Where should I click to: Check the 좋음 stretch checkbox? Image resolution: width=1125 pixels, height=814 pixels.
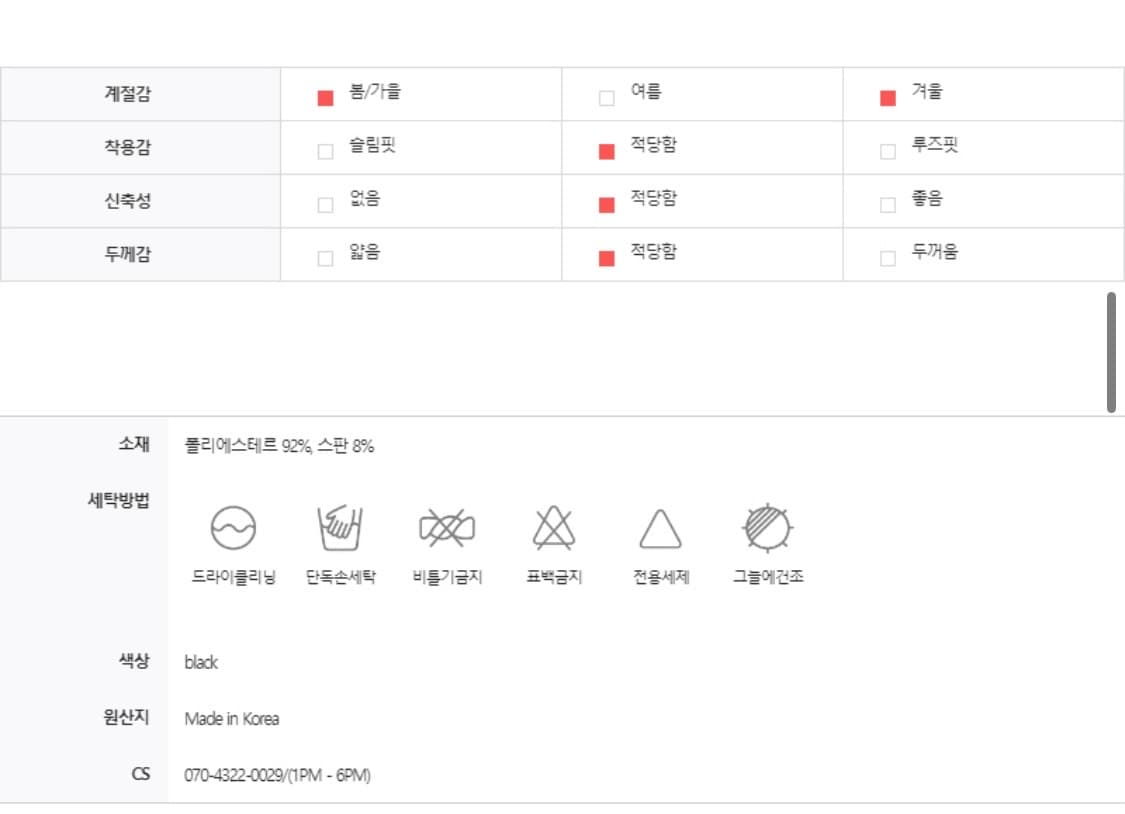click(887, 205)
